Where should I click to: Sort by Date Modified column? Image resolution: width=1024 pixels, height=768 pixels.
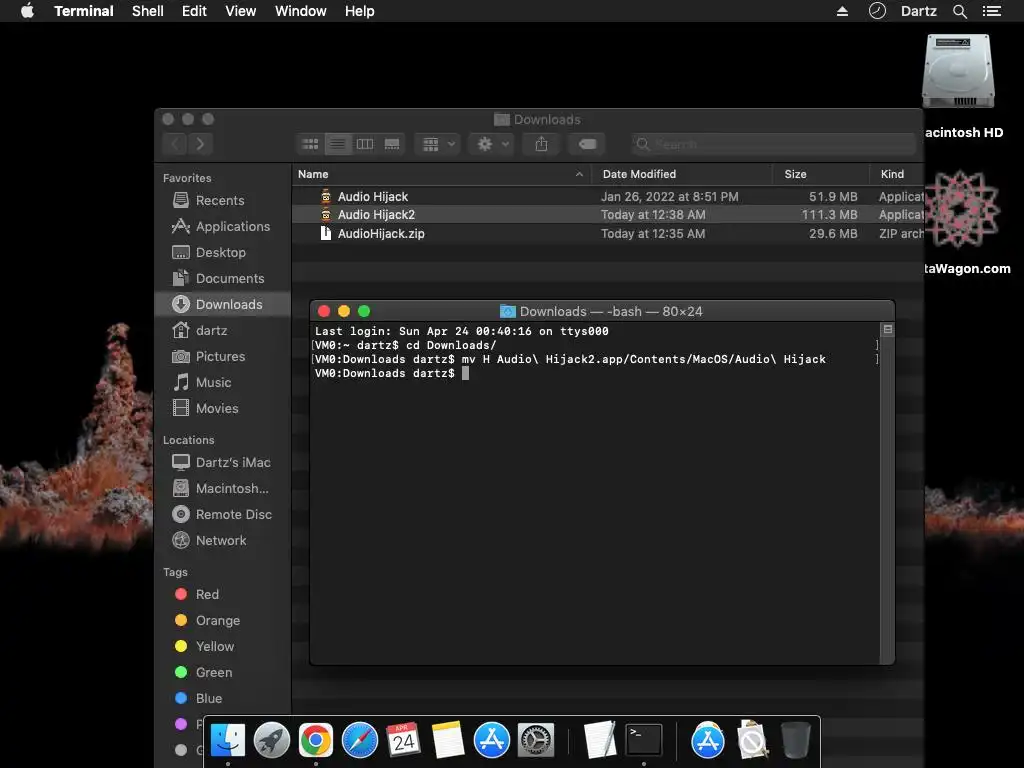(x=682, y=174)
